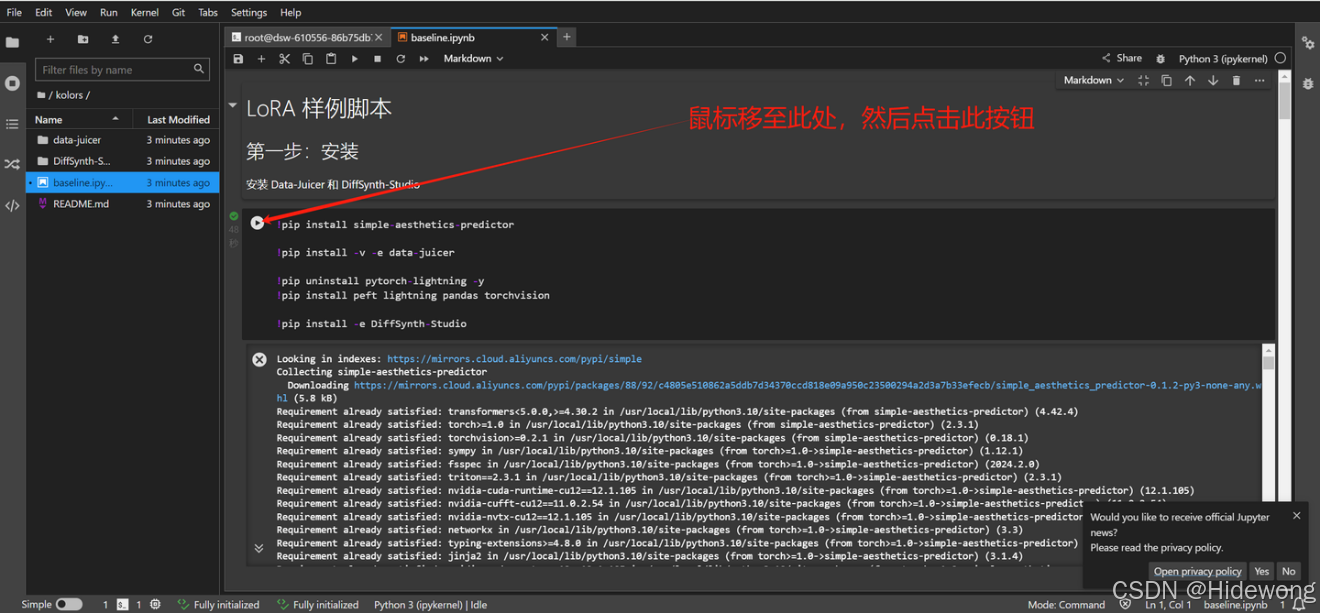The height and width of the screenshot is (613, 1320).
Task: Open the Kernel menu
Action: pos(144,12)
